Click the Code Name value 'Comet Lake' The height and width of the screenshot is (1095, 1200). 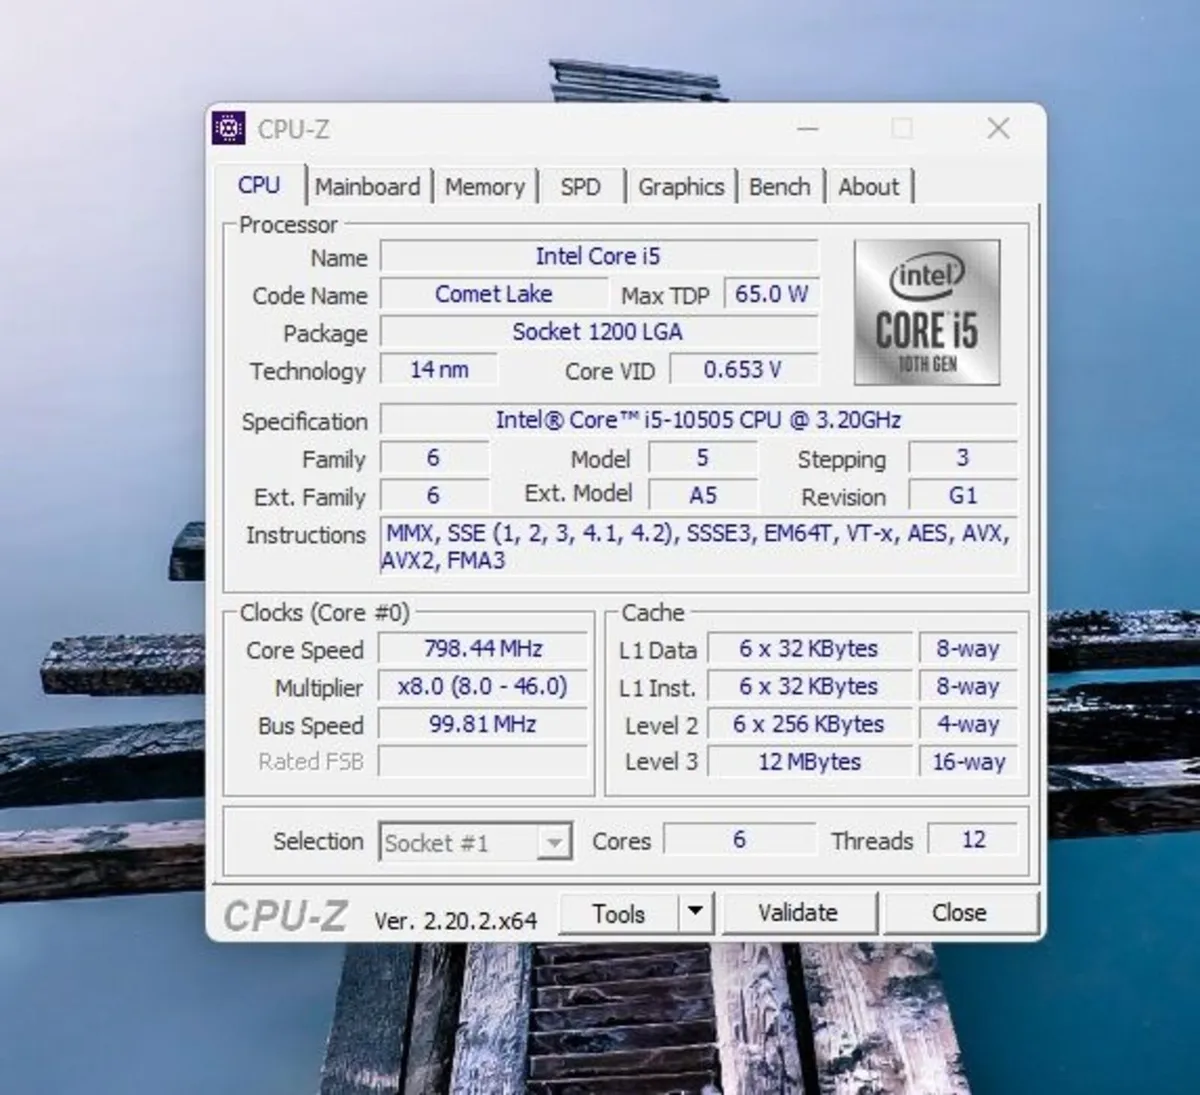[494, 294]
